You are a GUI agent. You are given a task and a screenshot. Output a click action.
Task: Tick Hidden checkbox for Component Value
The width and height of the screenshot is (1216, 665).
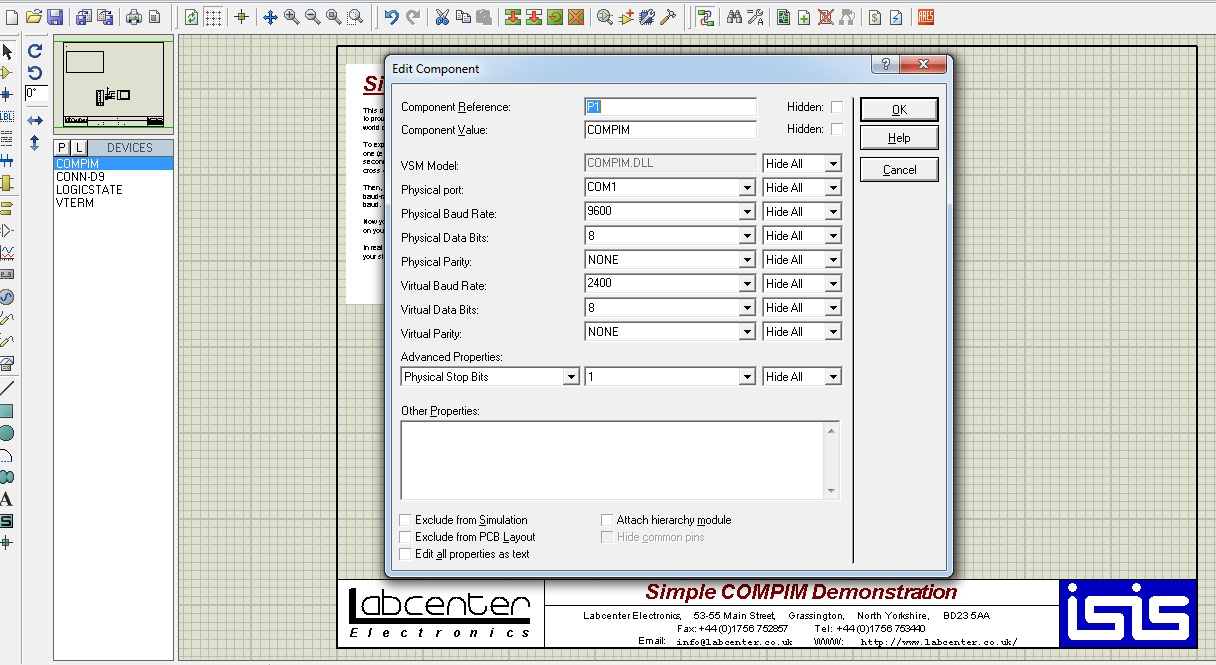[837, 129]
